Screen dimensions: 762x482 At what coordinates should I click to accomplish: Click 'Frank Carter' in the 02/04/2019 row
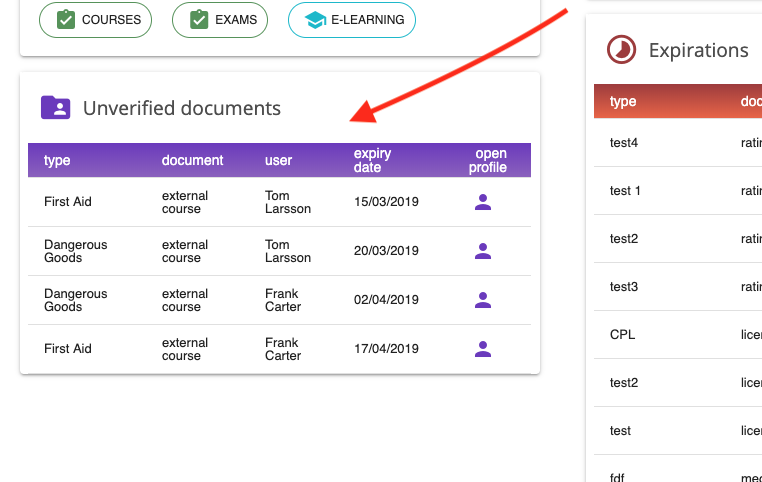(x=283, y=300)
